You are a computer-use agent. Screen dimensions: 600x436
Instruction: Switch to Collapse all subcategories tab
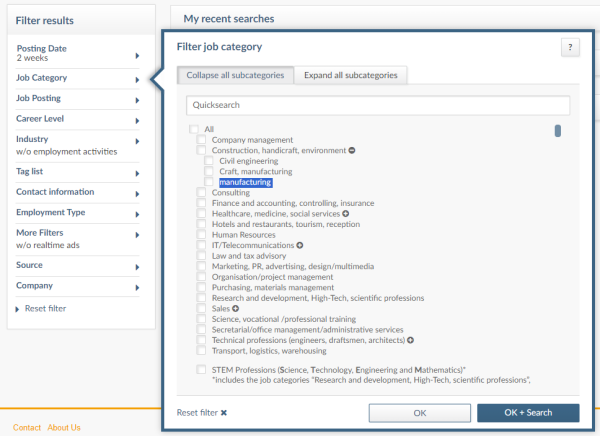[x=235, y=75]
